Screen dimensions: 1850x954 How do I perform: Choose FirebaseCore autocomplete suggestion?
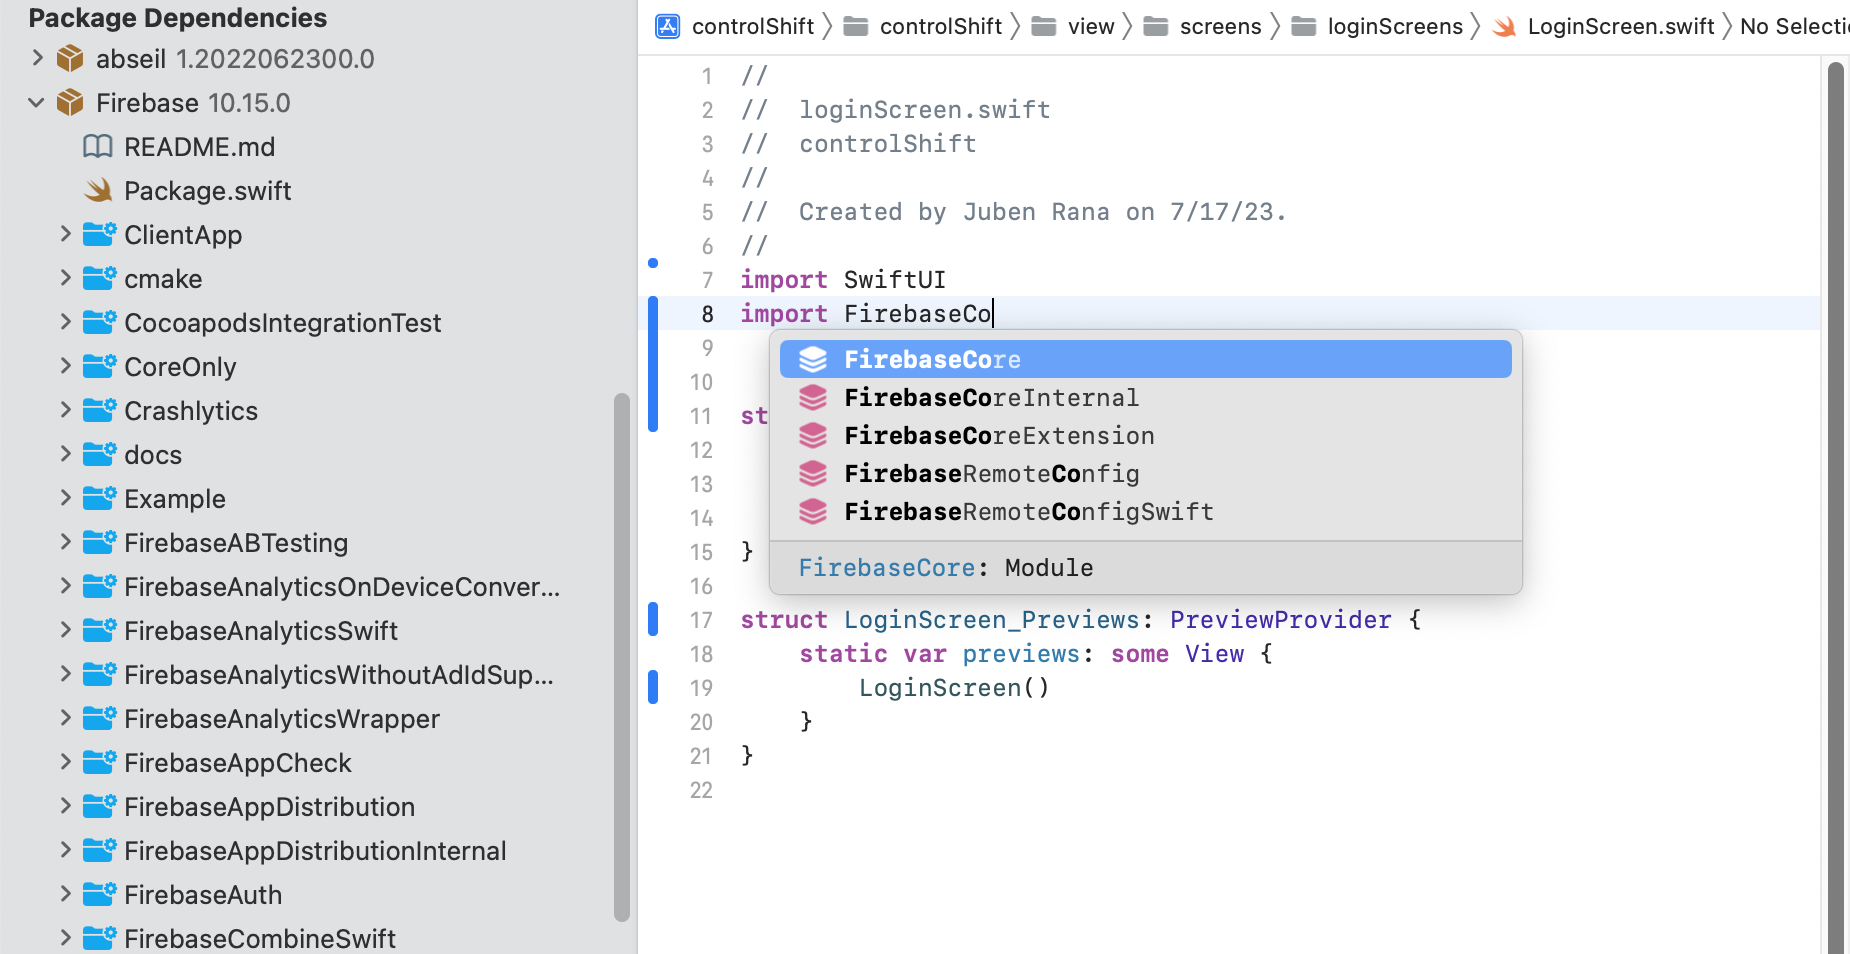1145,359
